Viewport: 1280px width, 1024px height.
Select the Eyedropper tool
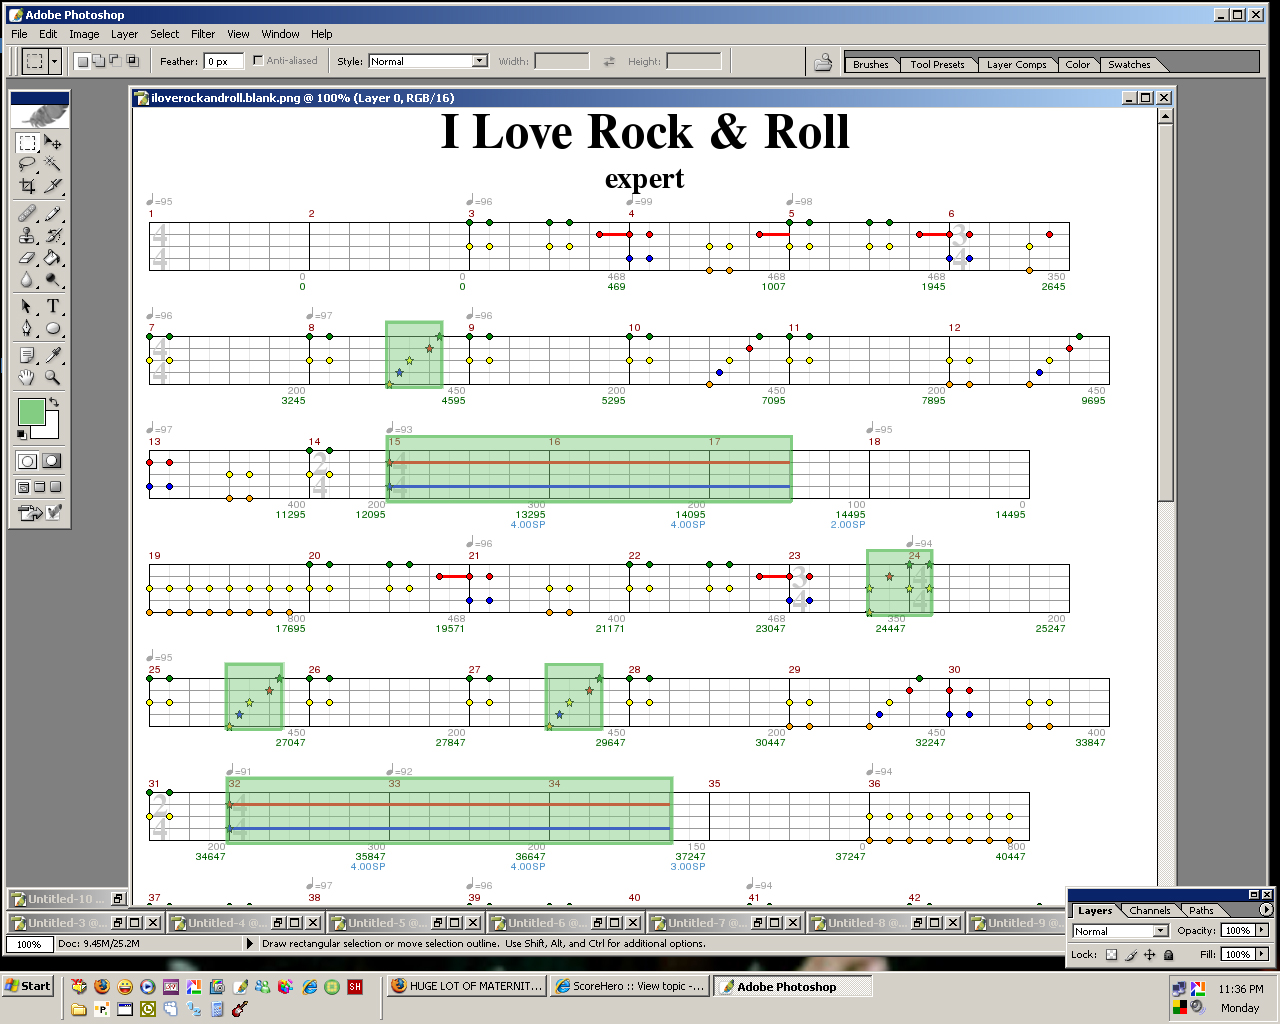click(x=53, y=355)
